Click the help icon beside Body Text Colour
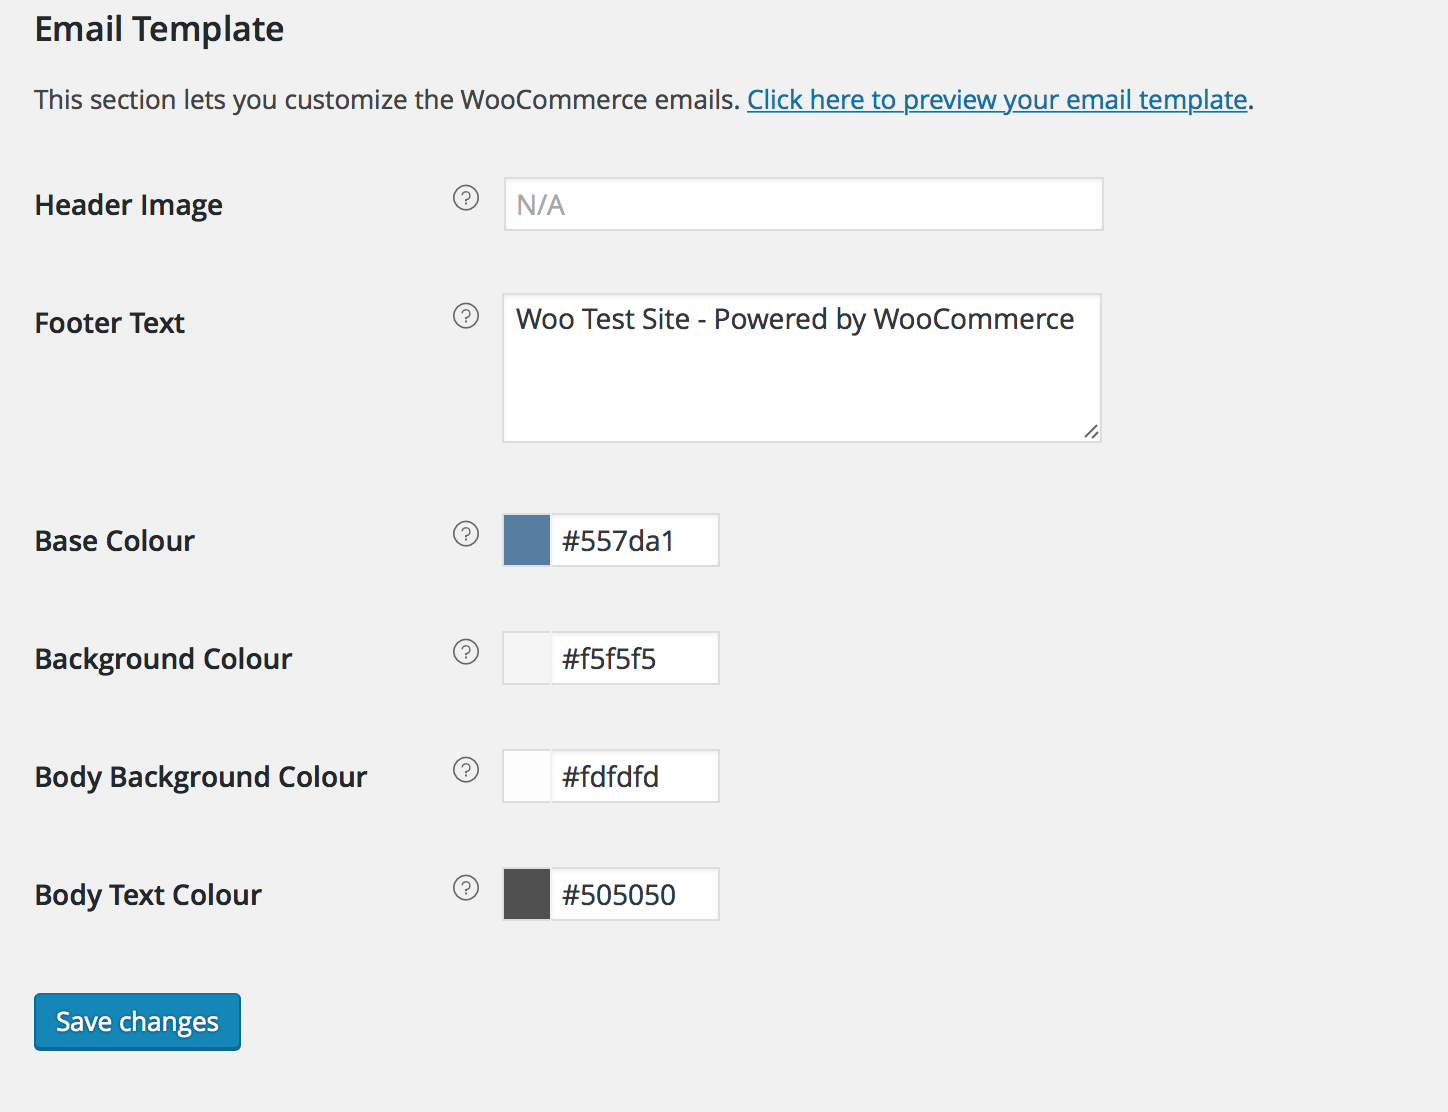This screenshot has height=1112, width=1448. coord(466,888)
